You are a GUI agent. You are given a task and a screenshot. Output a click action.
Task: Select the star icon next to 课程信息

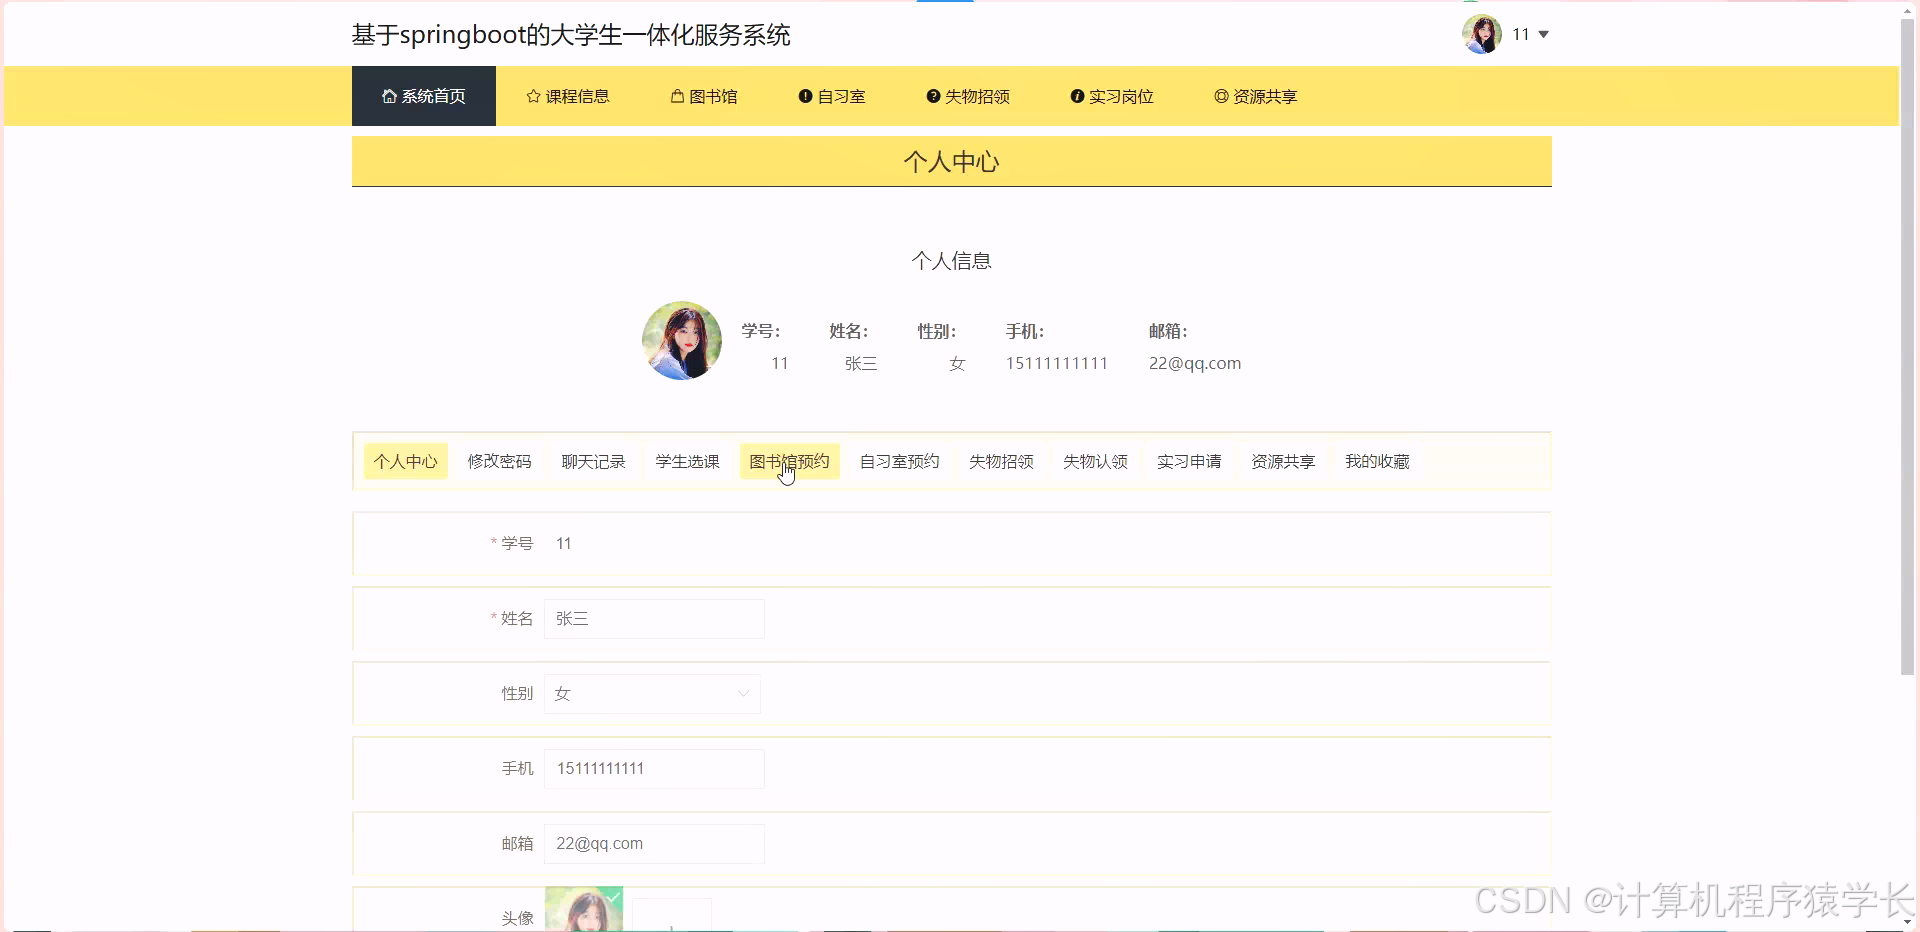531,96
